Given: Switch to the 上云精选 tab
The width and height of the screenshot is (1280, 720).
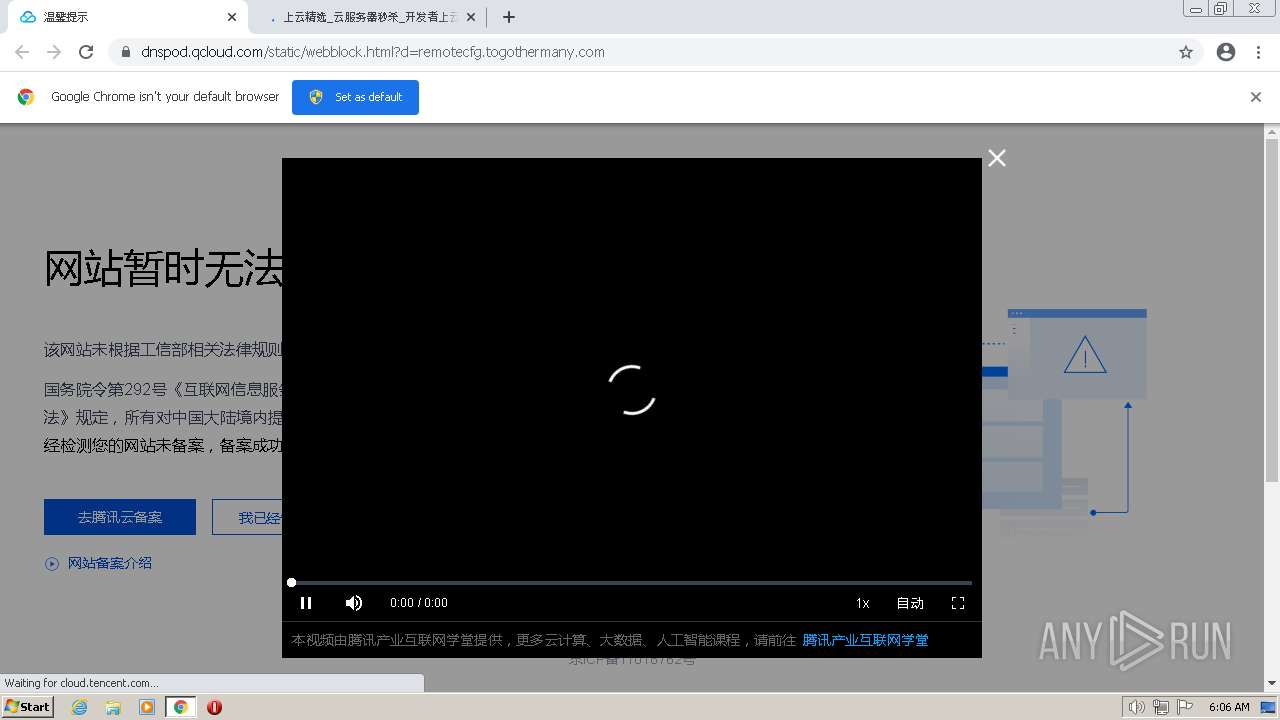Looking at the screenshot, I should pos(370,17).
